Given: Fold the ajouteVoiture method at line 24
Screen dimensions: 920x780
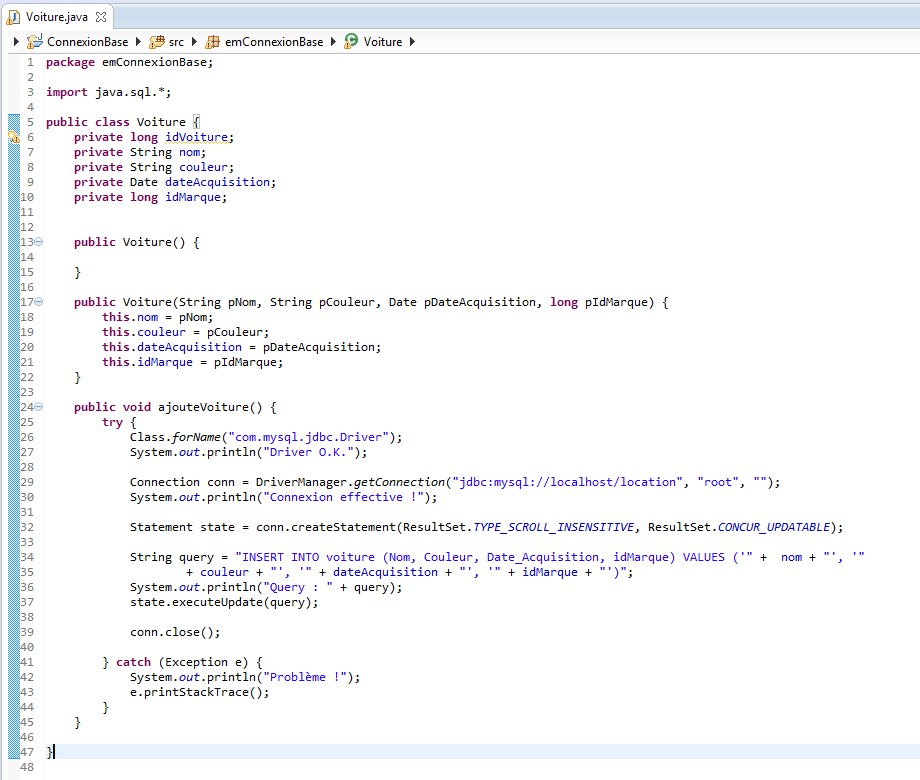Looking at the screenshot, I should tap(39, 407).
